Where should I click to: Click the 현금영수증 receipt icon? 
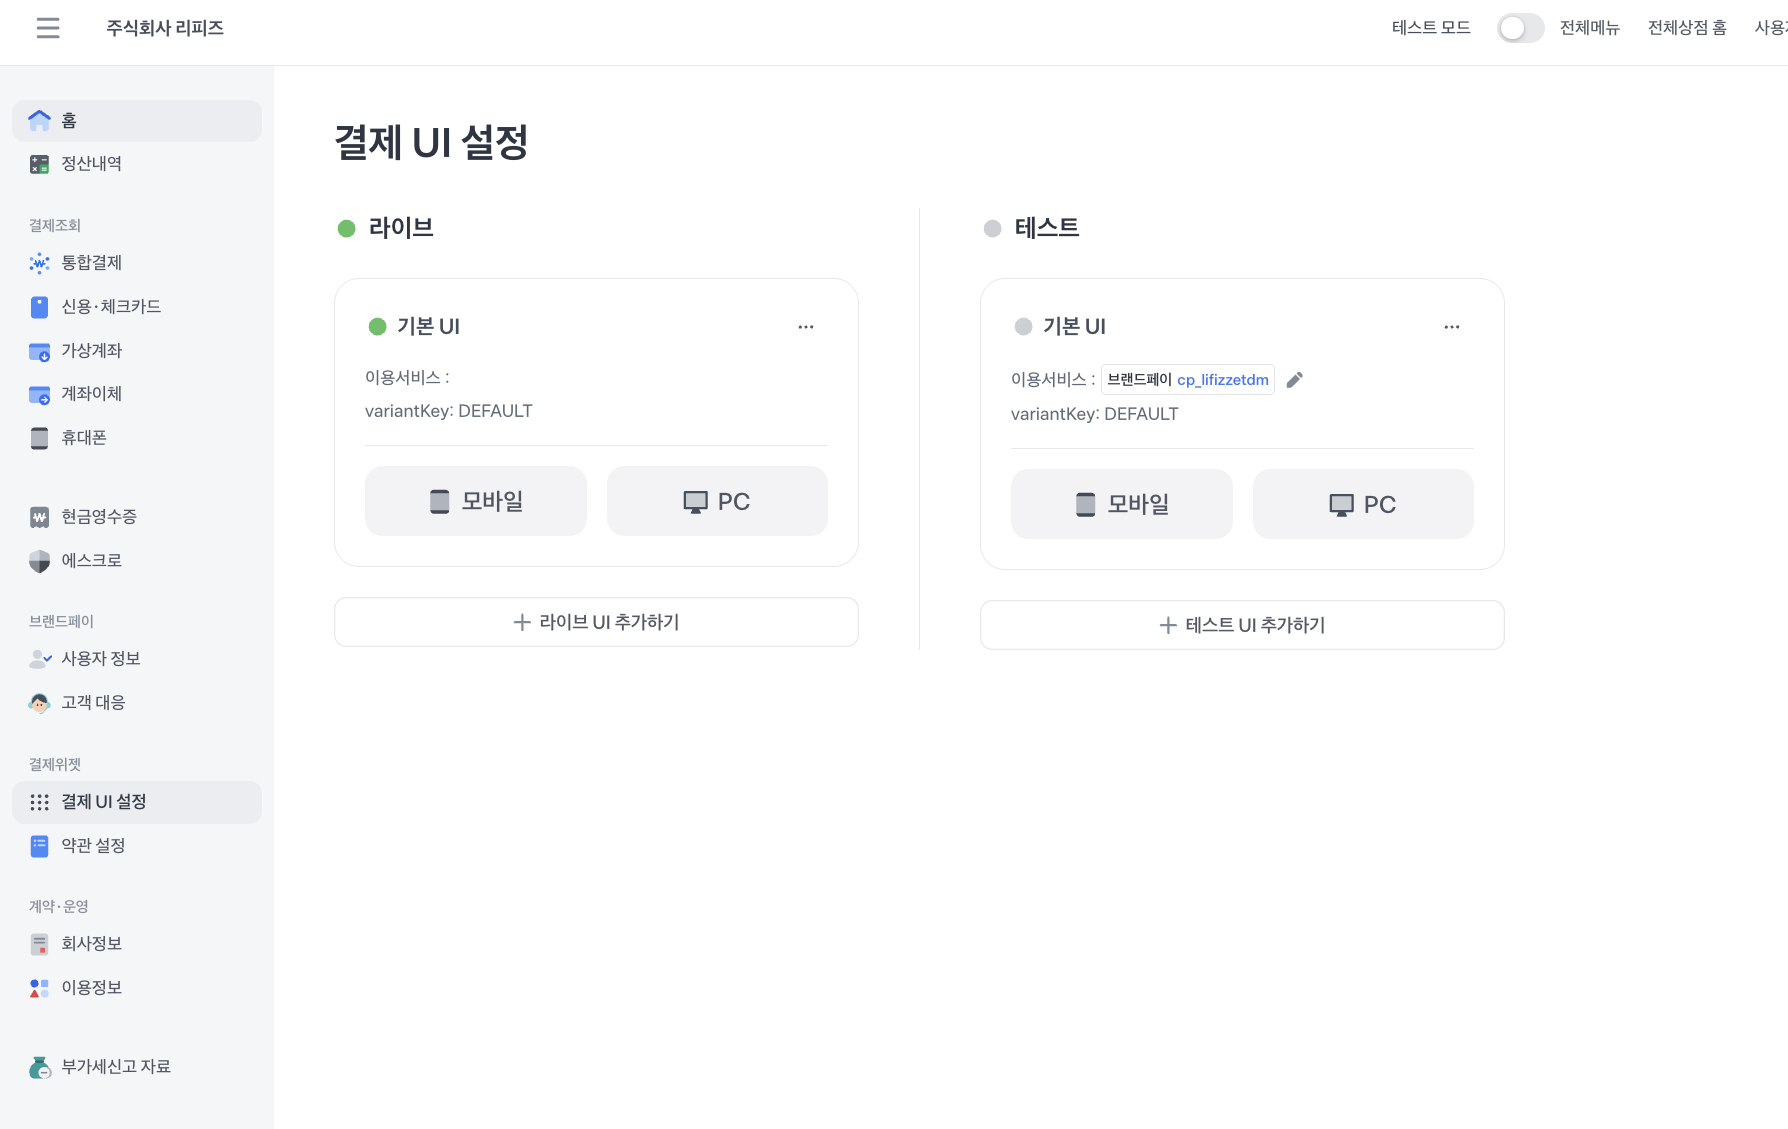click(39, 517)
